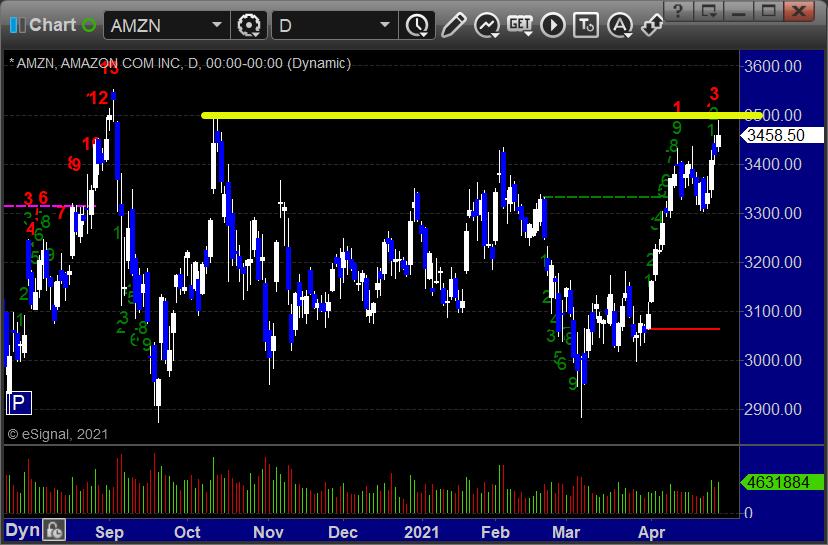Click the eSignal 2021 copyright text
This screenshot has height=545, width=828.
click(58, 434)
